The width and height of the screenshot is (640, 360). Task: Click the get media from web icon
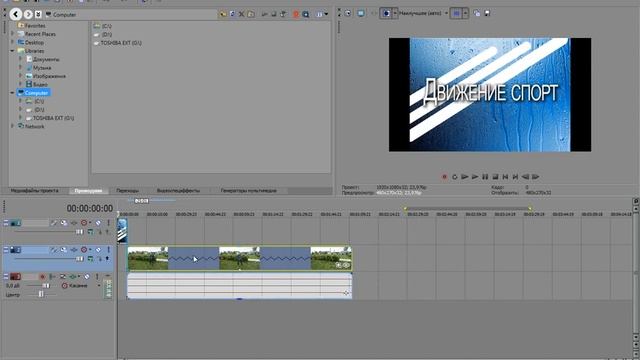point(296,14)
